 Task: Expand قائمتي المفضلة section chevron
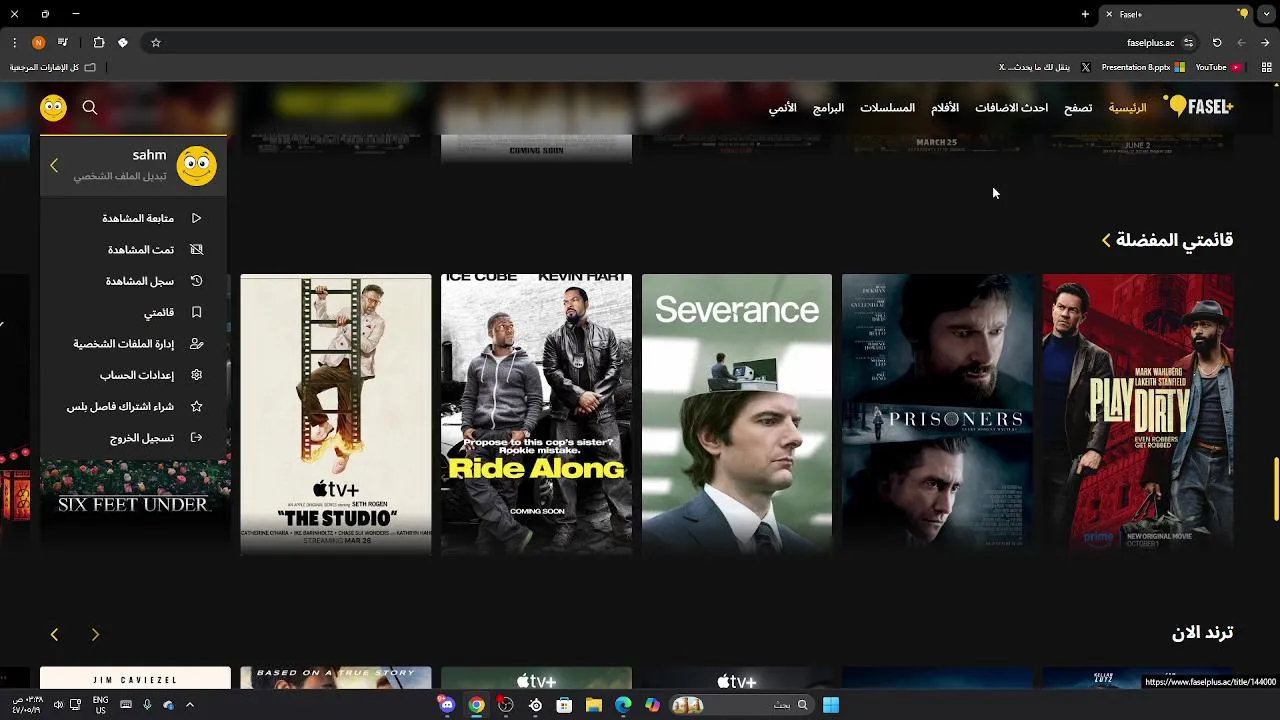click(1106, 240)
